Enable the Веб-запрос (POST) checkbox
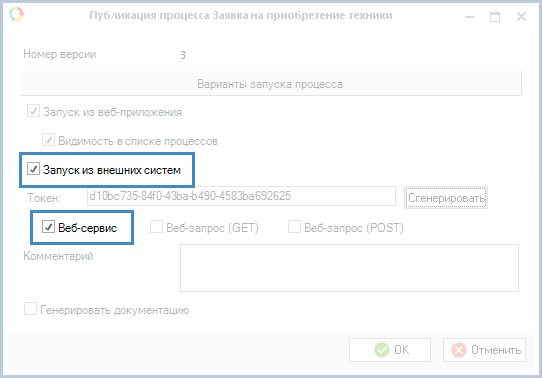Image resolution: width=542 pixels, height=378 pixels. [294, 227]
